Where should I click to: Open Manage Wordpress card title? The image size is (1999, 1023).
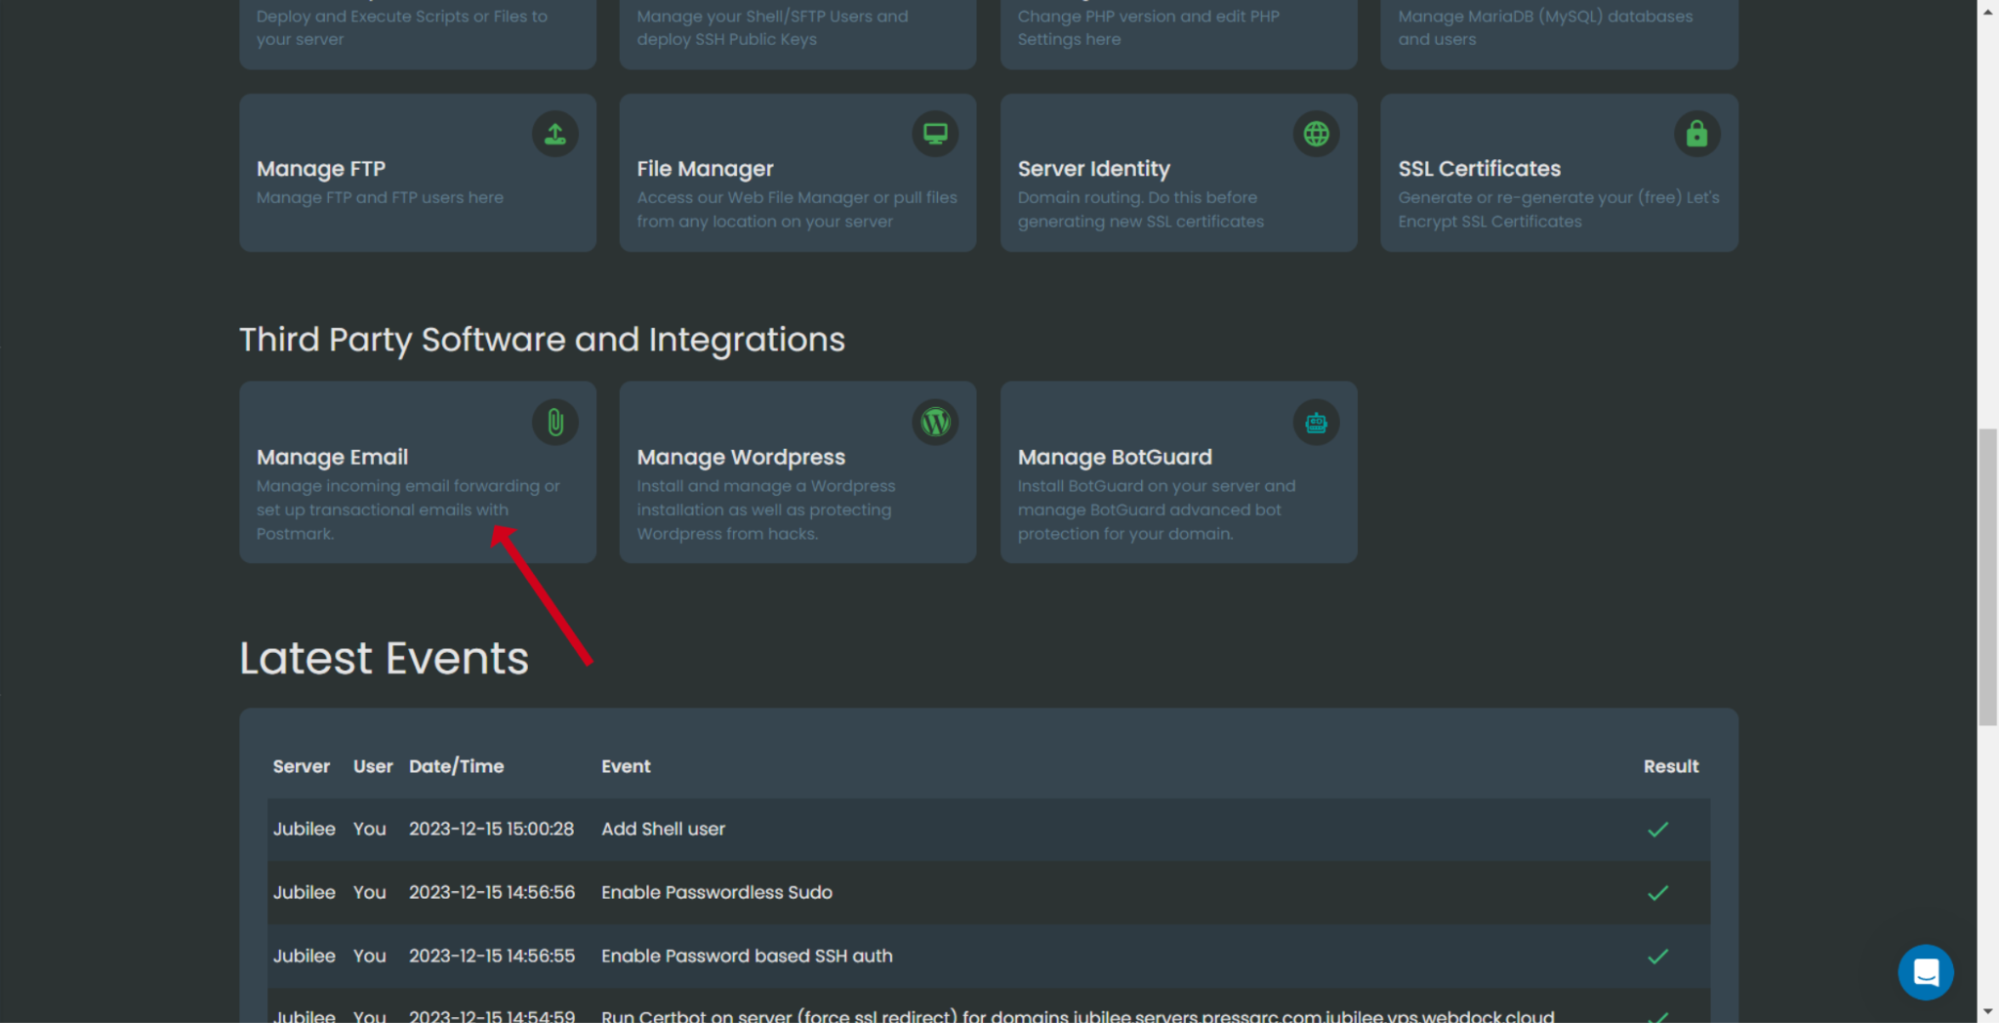[x=740, y=457]
